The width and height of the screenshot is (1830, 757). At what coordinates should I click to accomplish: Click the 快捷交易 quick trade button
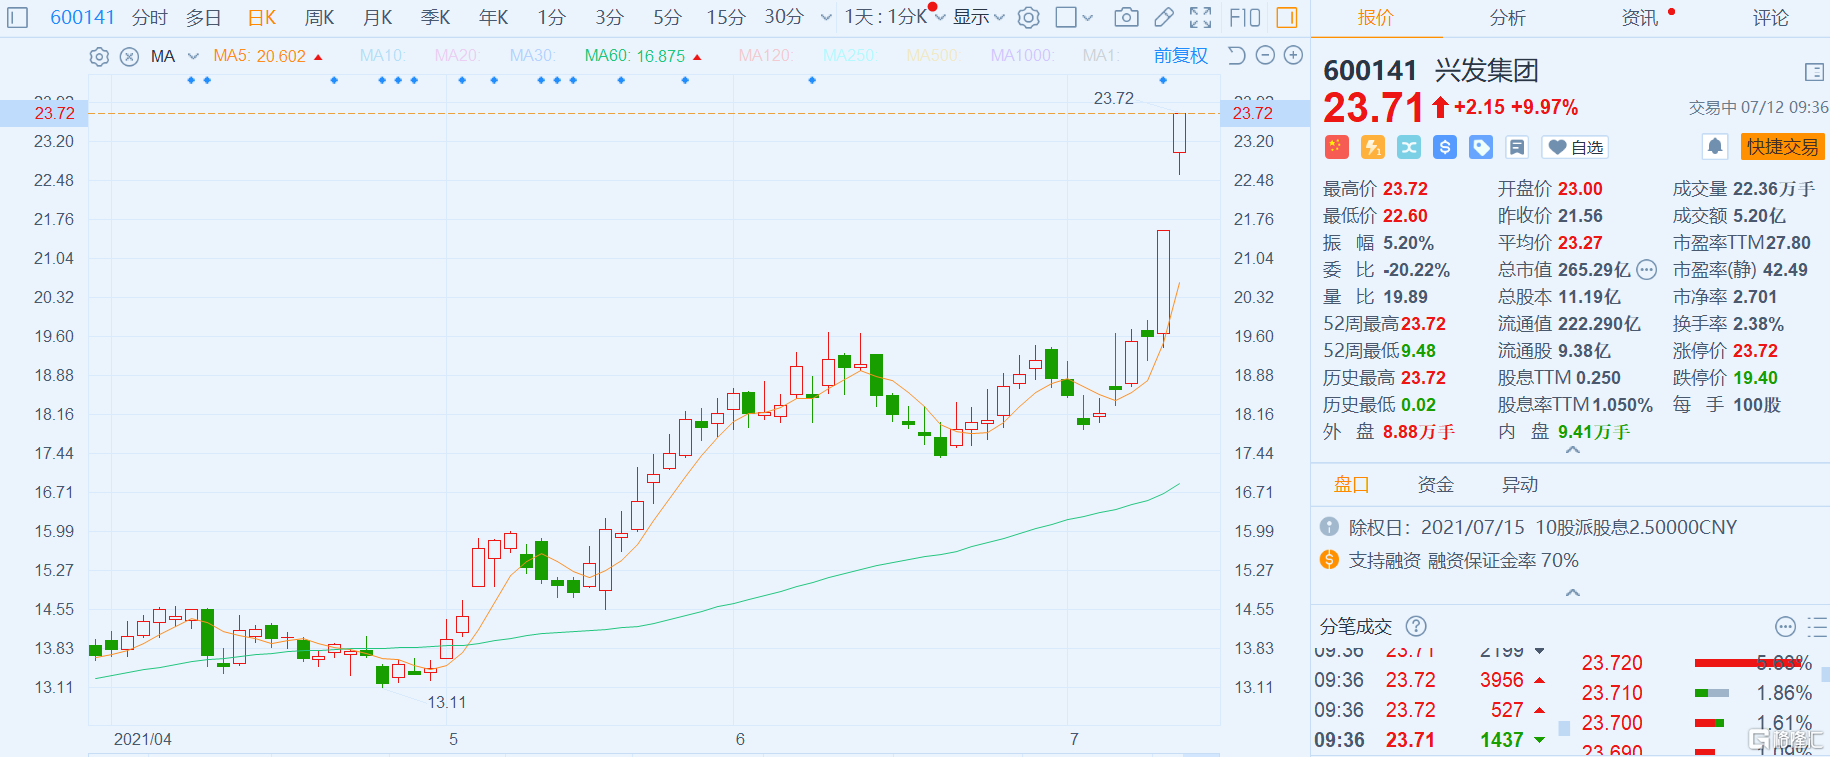click(1782, 147)
